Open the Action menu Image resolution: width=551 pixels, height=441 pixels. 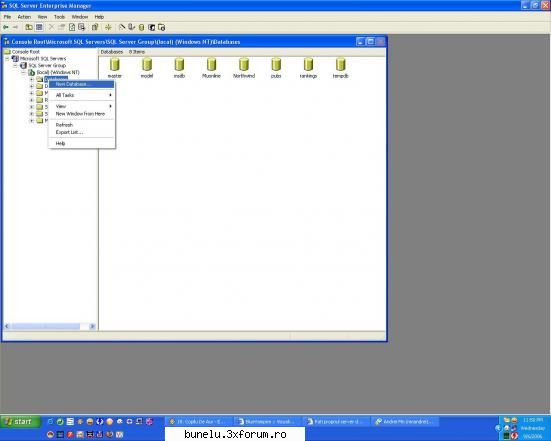point(24,17)
